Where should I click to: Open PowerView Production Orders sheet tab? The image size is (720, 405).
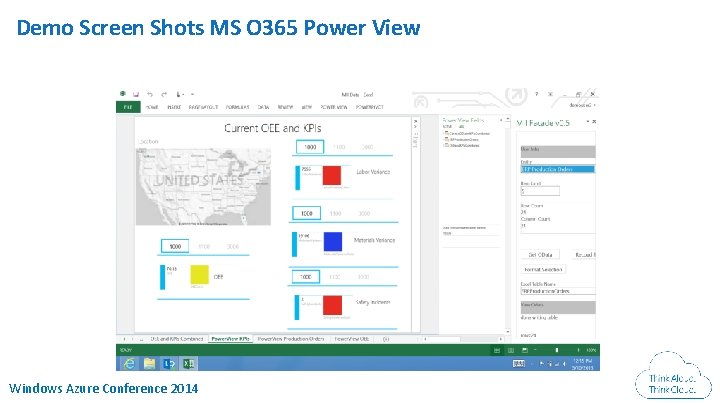(291, 339)
